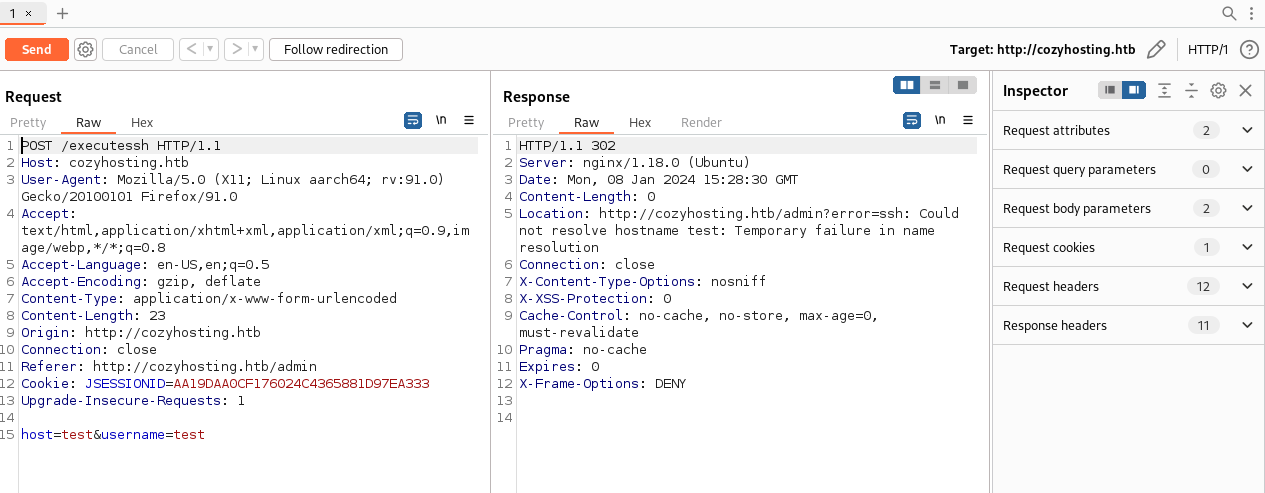Open the search icon in tab bar

[1230, 13]
